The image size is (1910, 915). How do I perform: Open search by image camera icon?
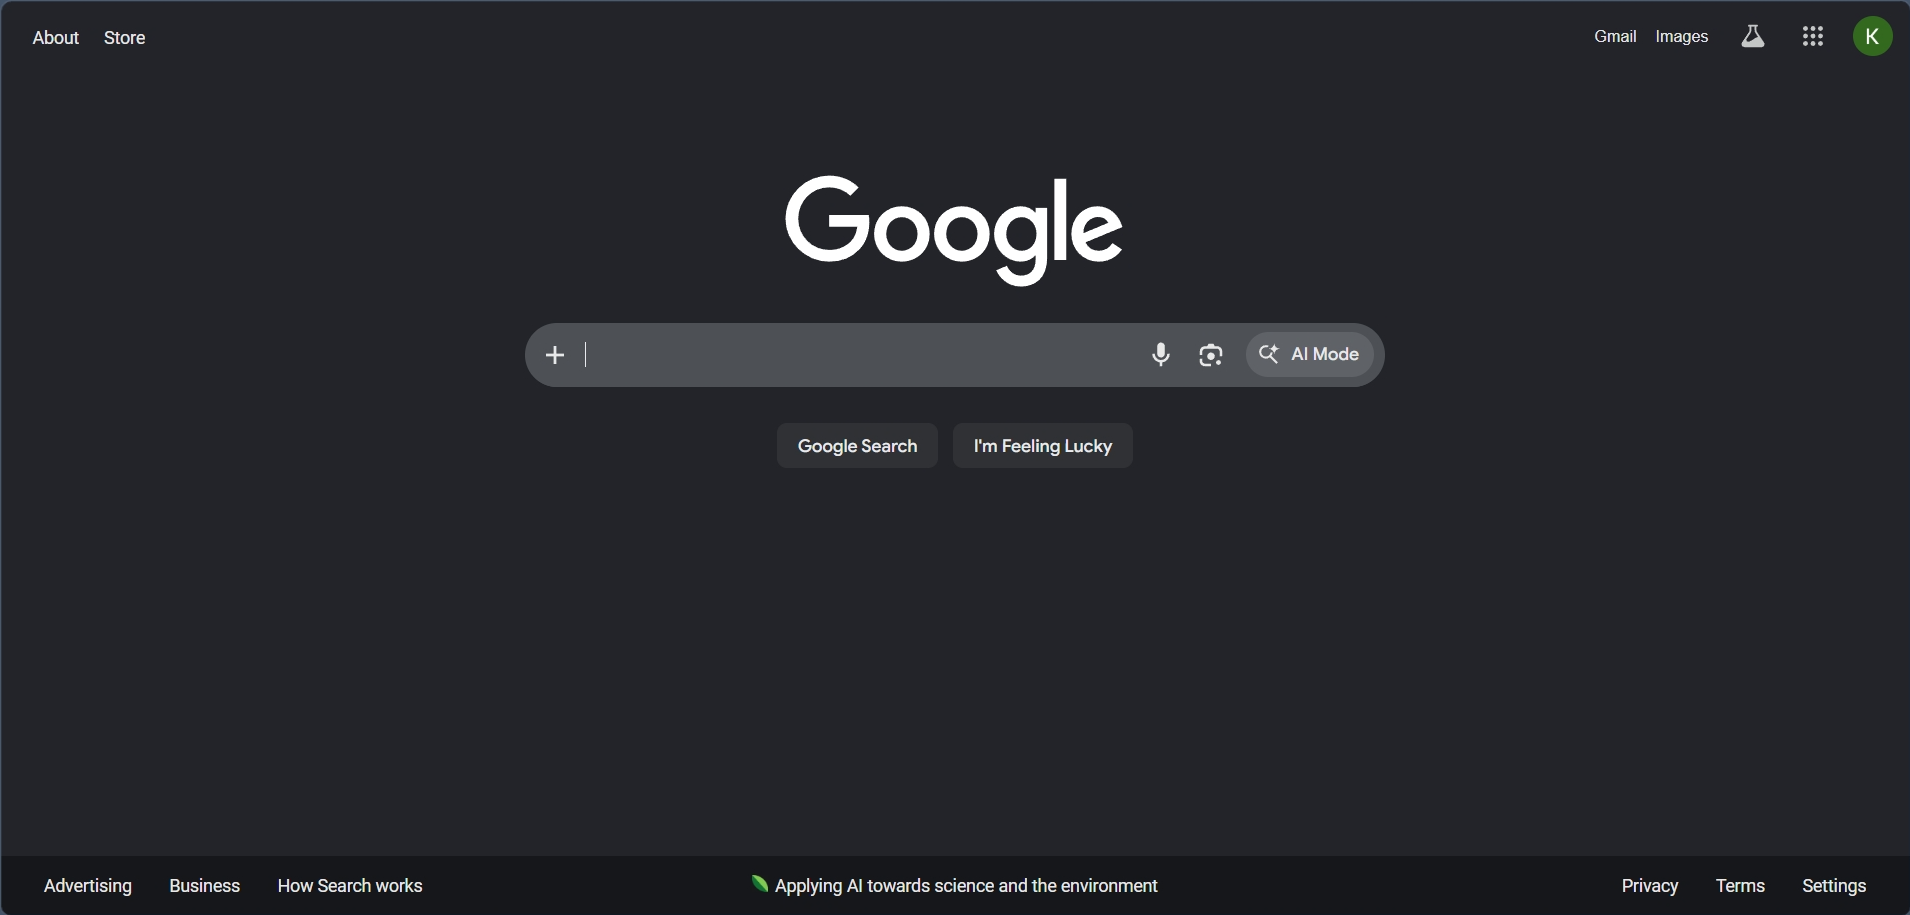tap(1211, 355)
